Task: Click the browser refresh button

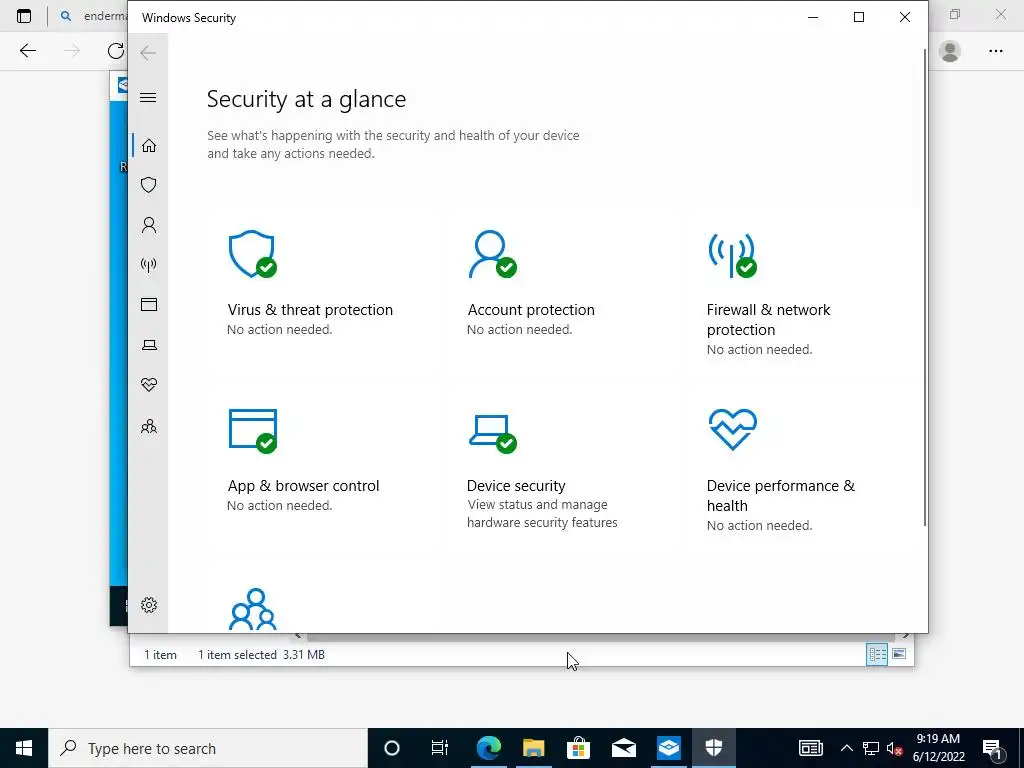Action: (116, 51)
